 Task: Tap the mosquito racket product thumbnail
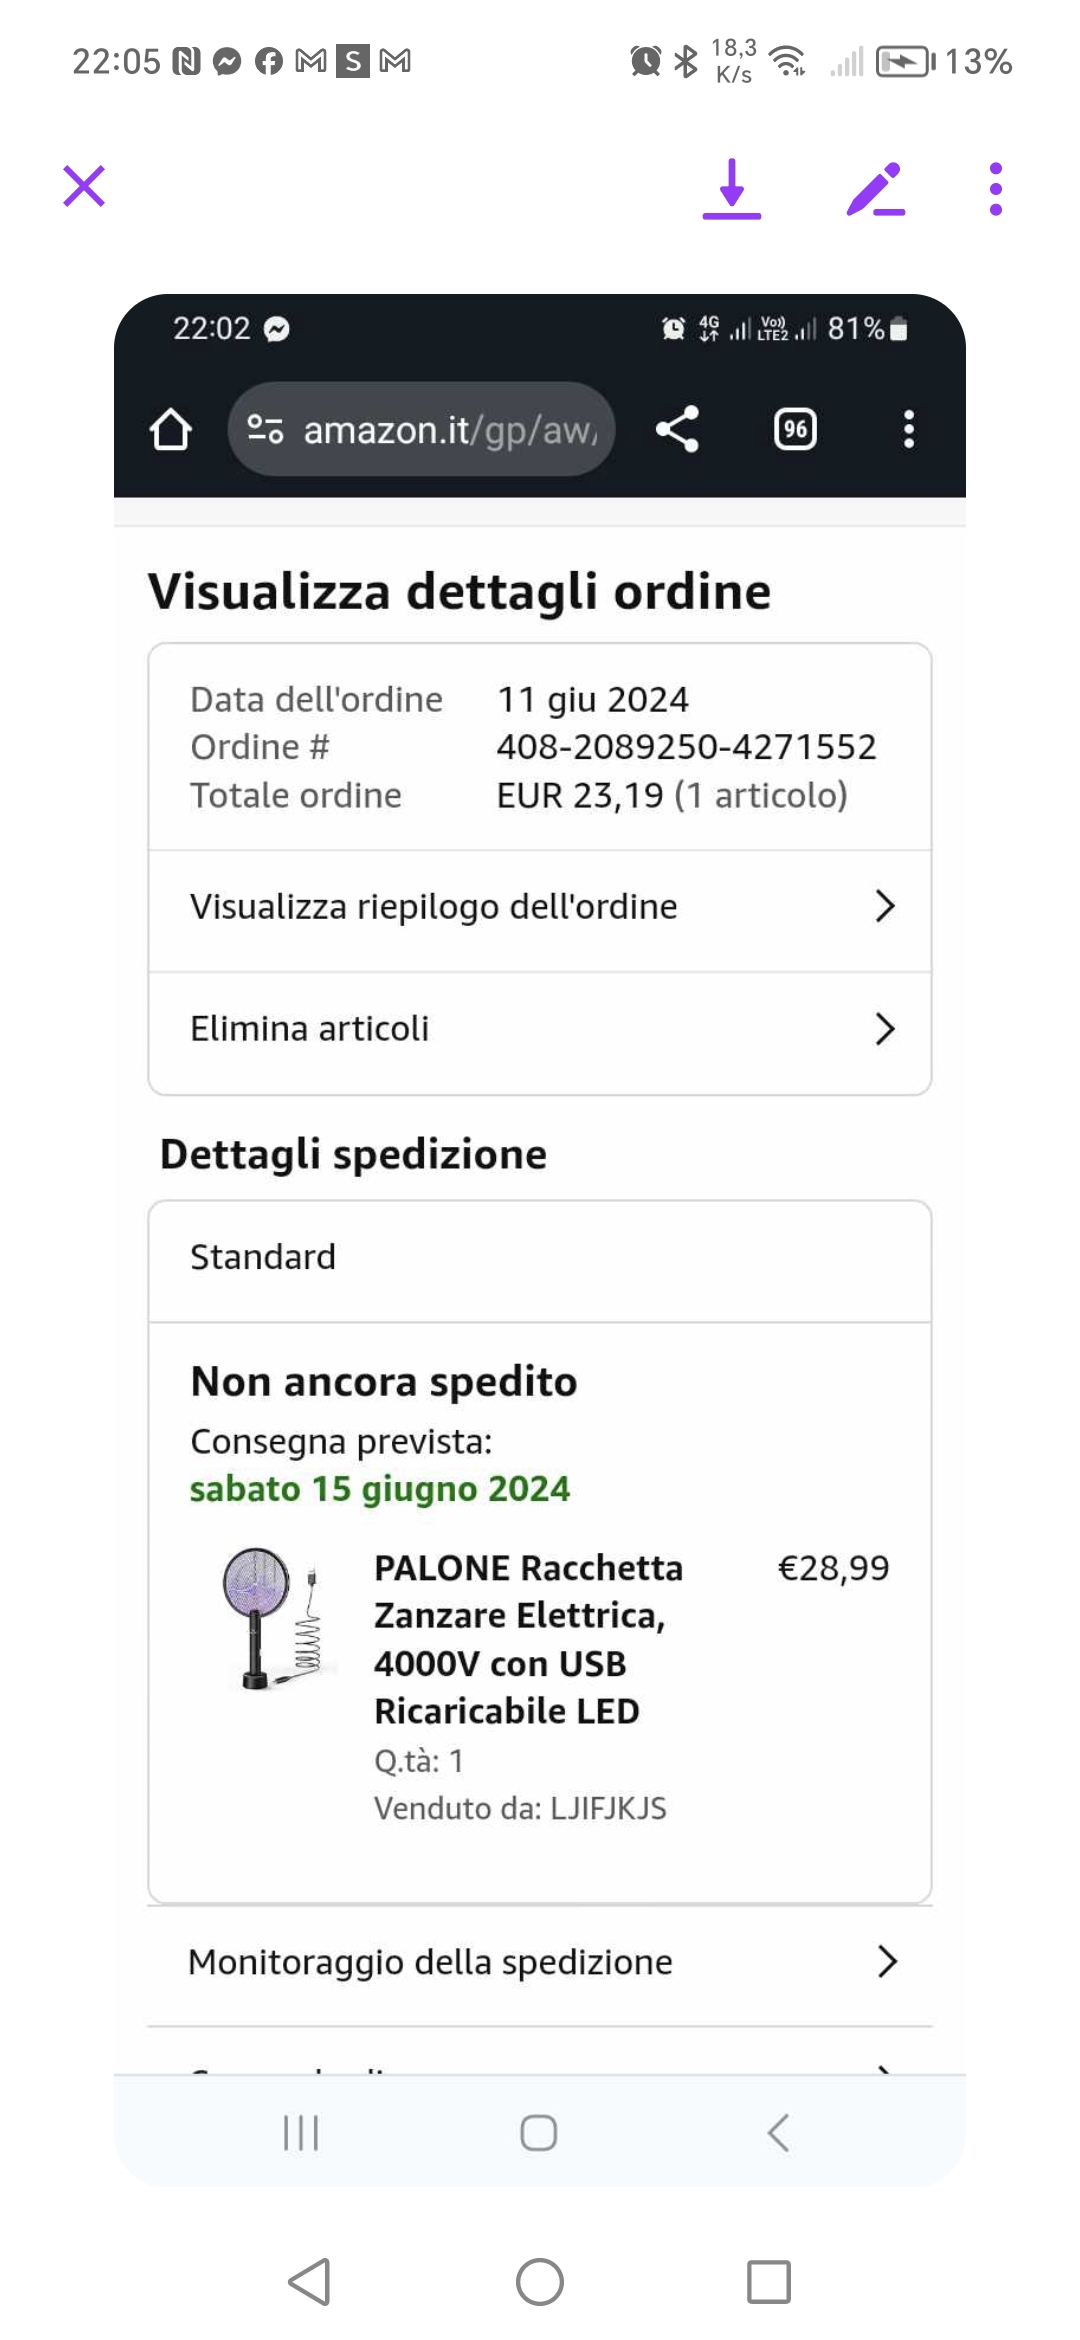click(x=271, y=1619)
